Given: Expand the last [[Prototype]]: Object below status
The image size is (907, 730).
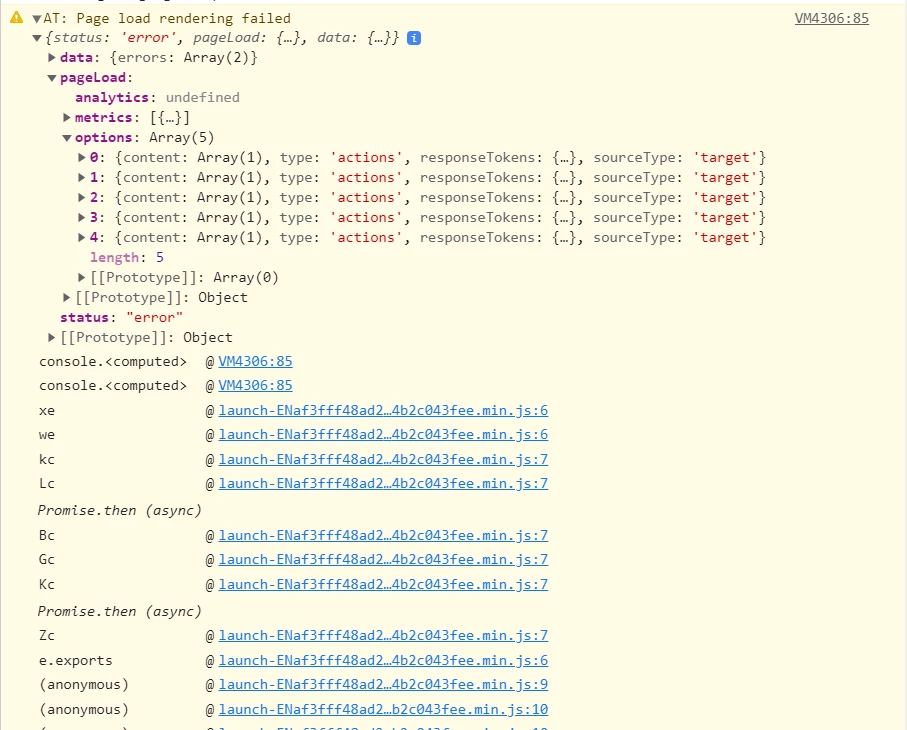Looking at the screenshot, I should click(51, 337).
